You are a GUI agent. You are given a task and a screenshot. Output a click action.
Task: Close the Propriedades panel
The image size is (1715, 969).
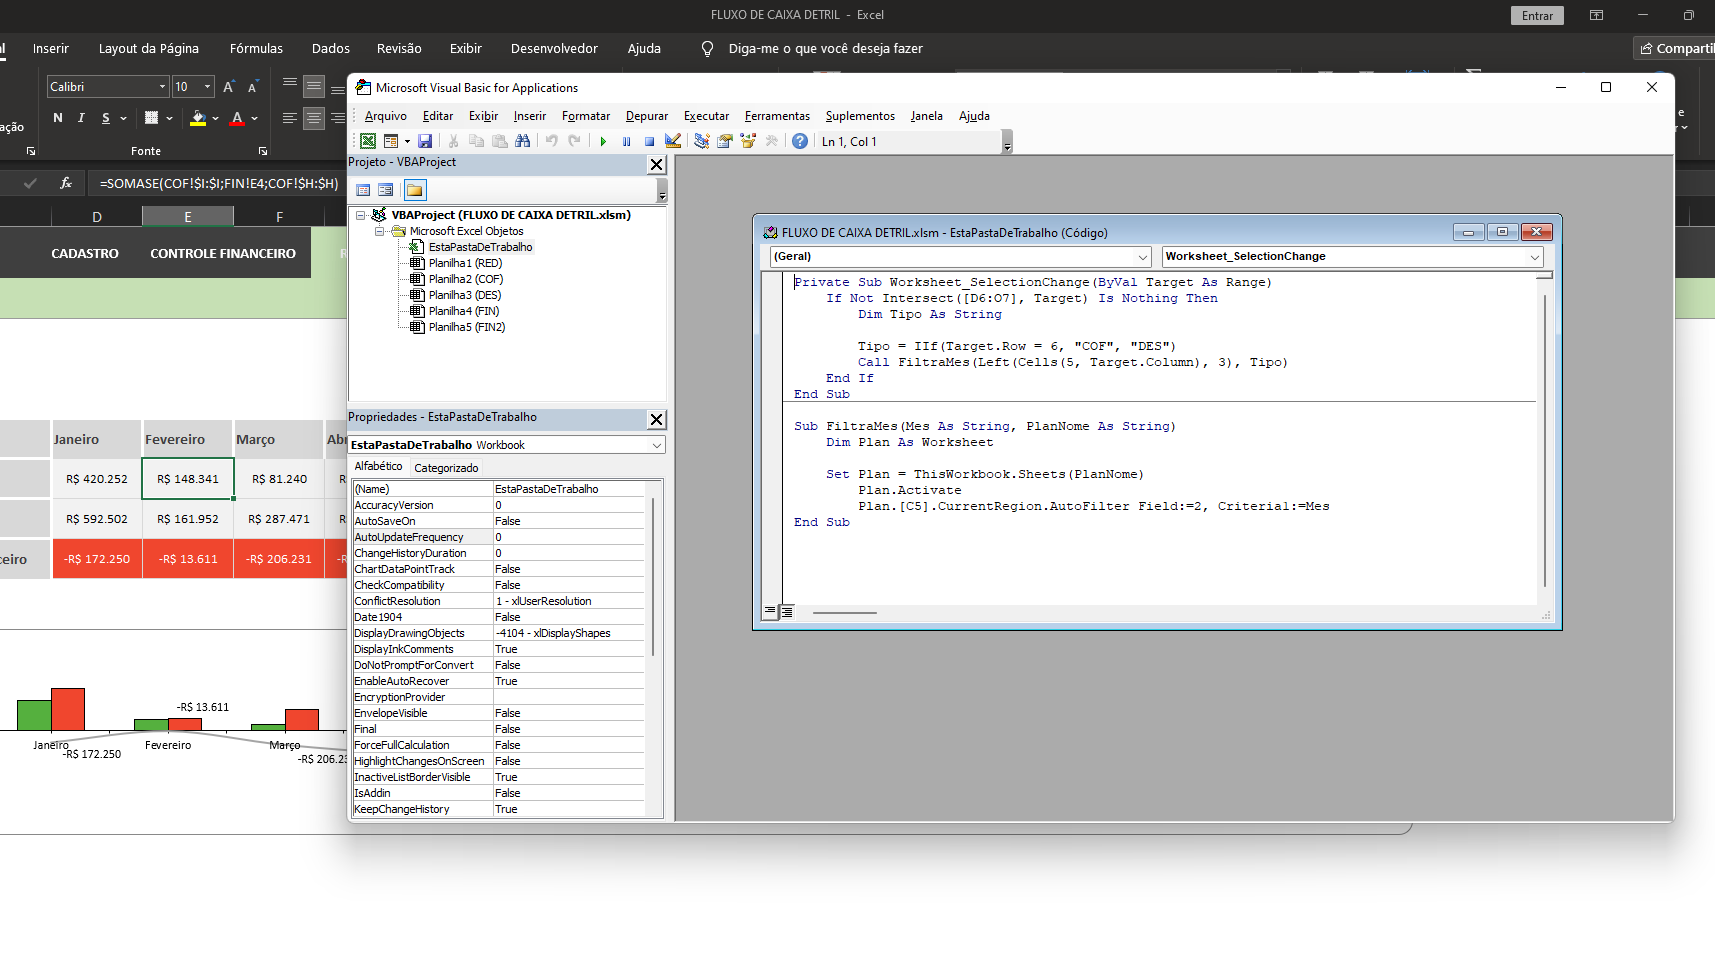(656, 419)
